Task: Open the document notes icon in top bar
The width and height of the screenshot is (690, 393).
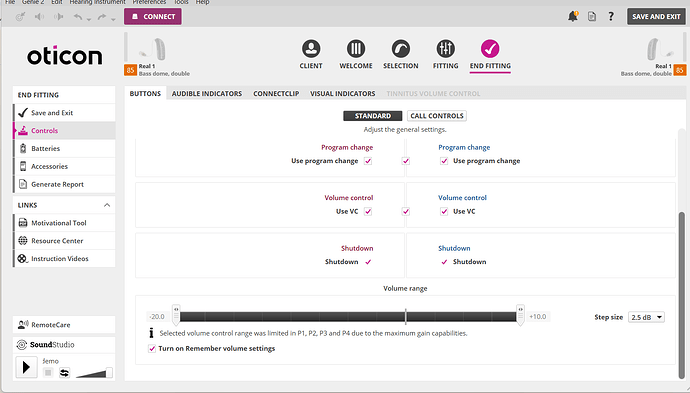Action: [592, 17]
